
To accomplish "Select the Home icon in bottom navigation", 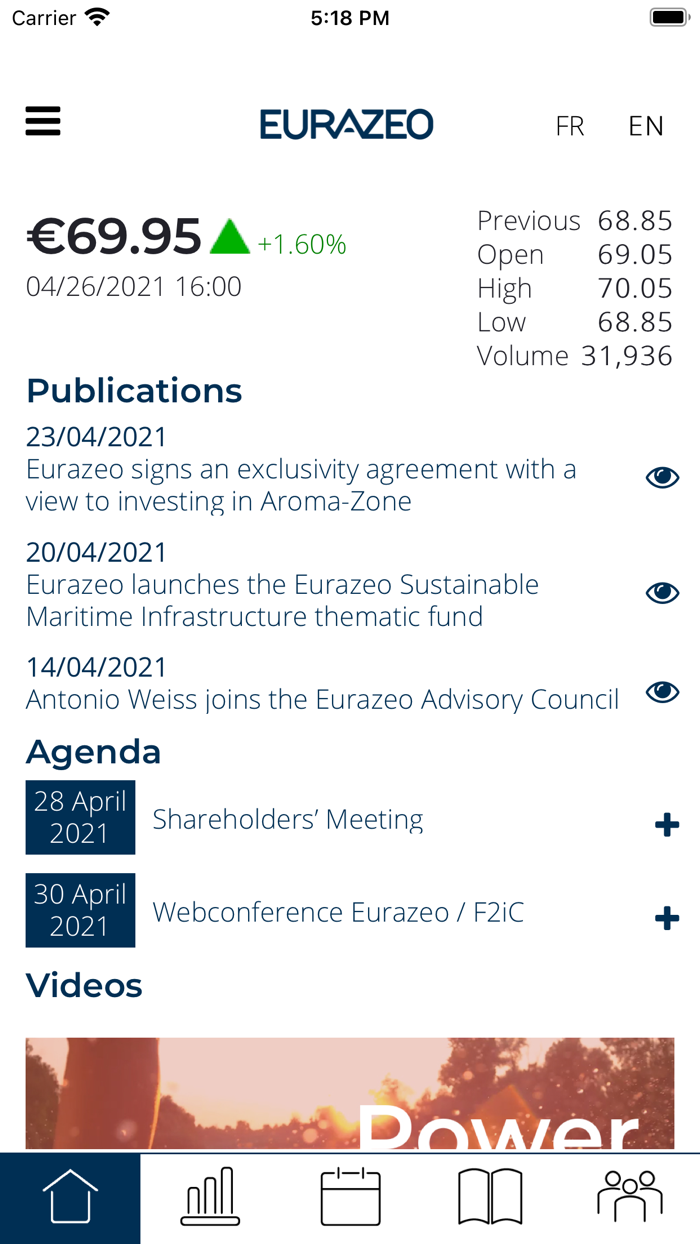I will click(70, 1196).
